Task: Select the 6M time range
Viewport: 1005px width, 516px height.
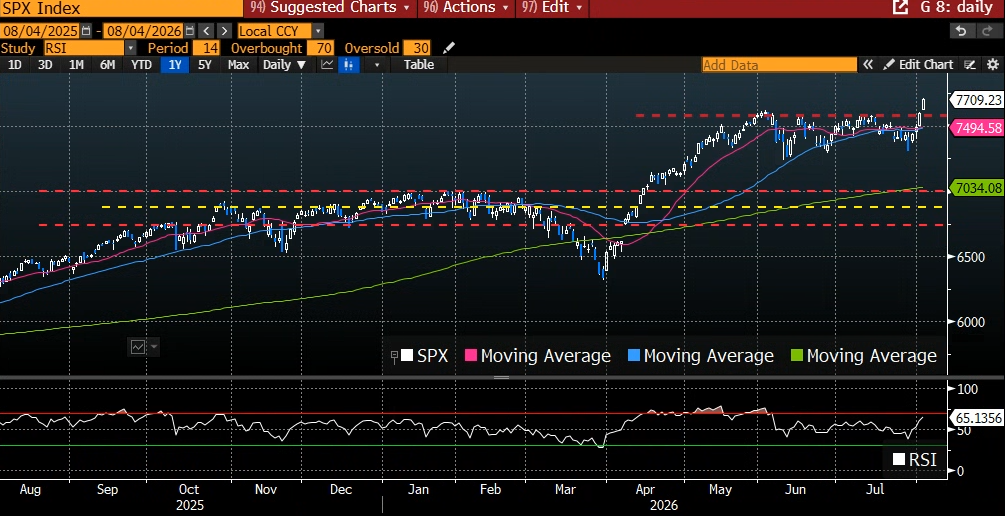Action: click(107, 65)
